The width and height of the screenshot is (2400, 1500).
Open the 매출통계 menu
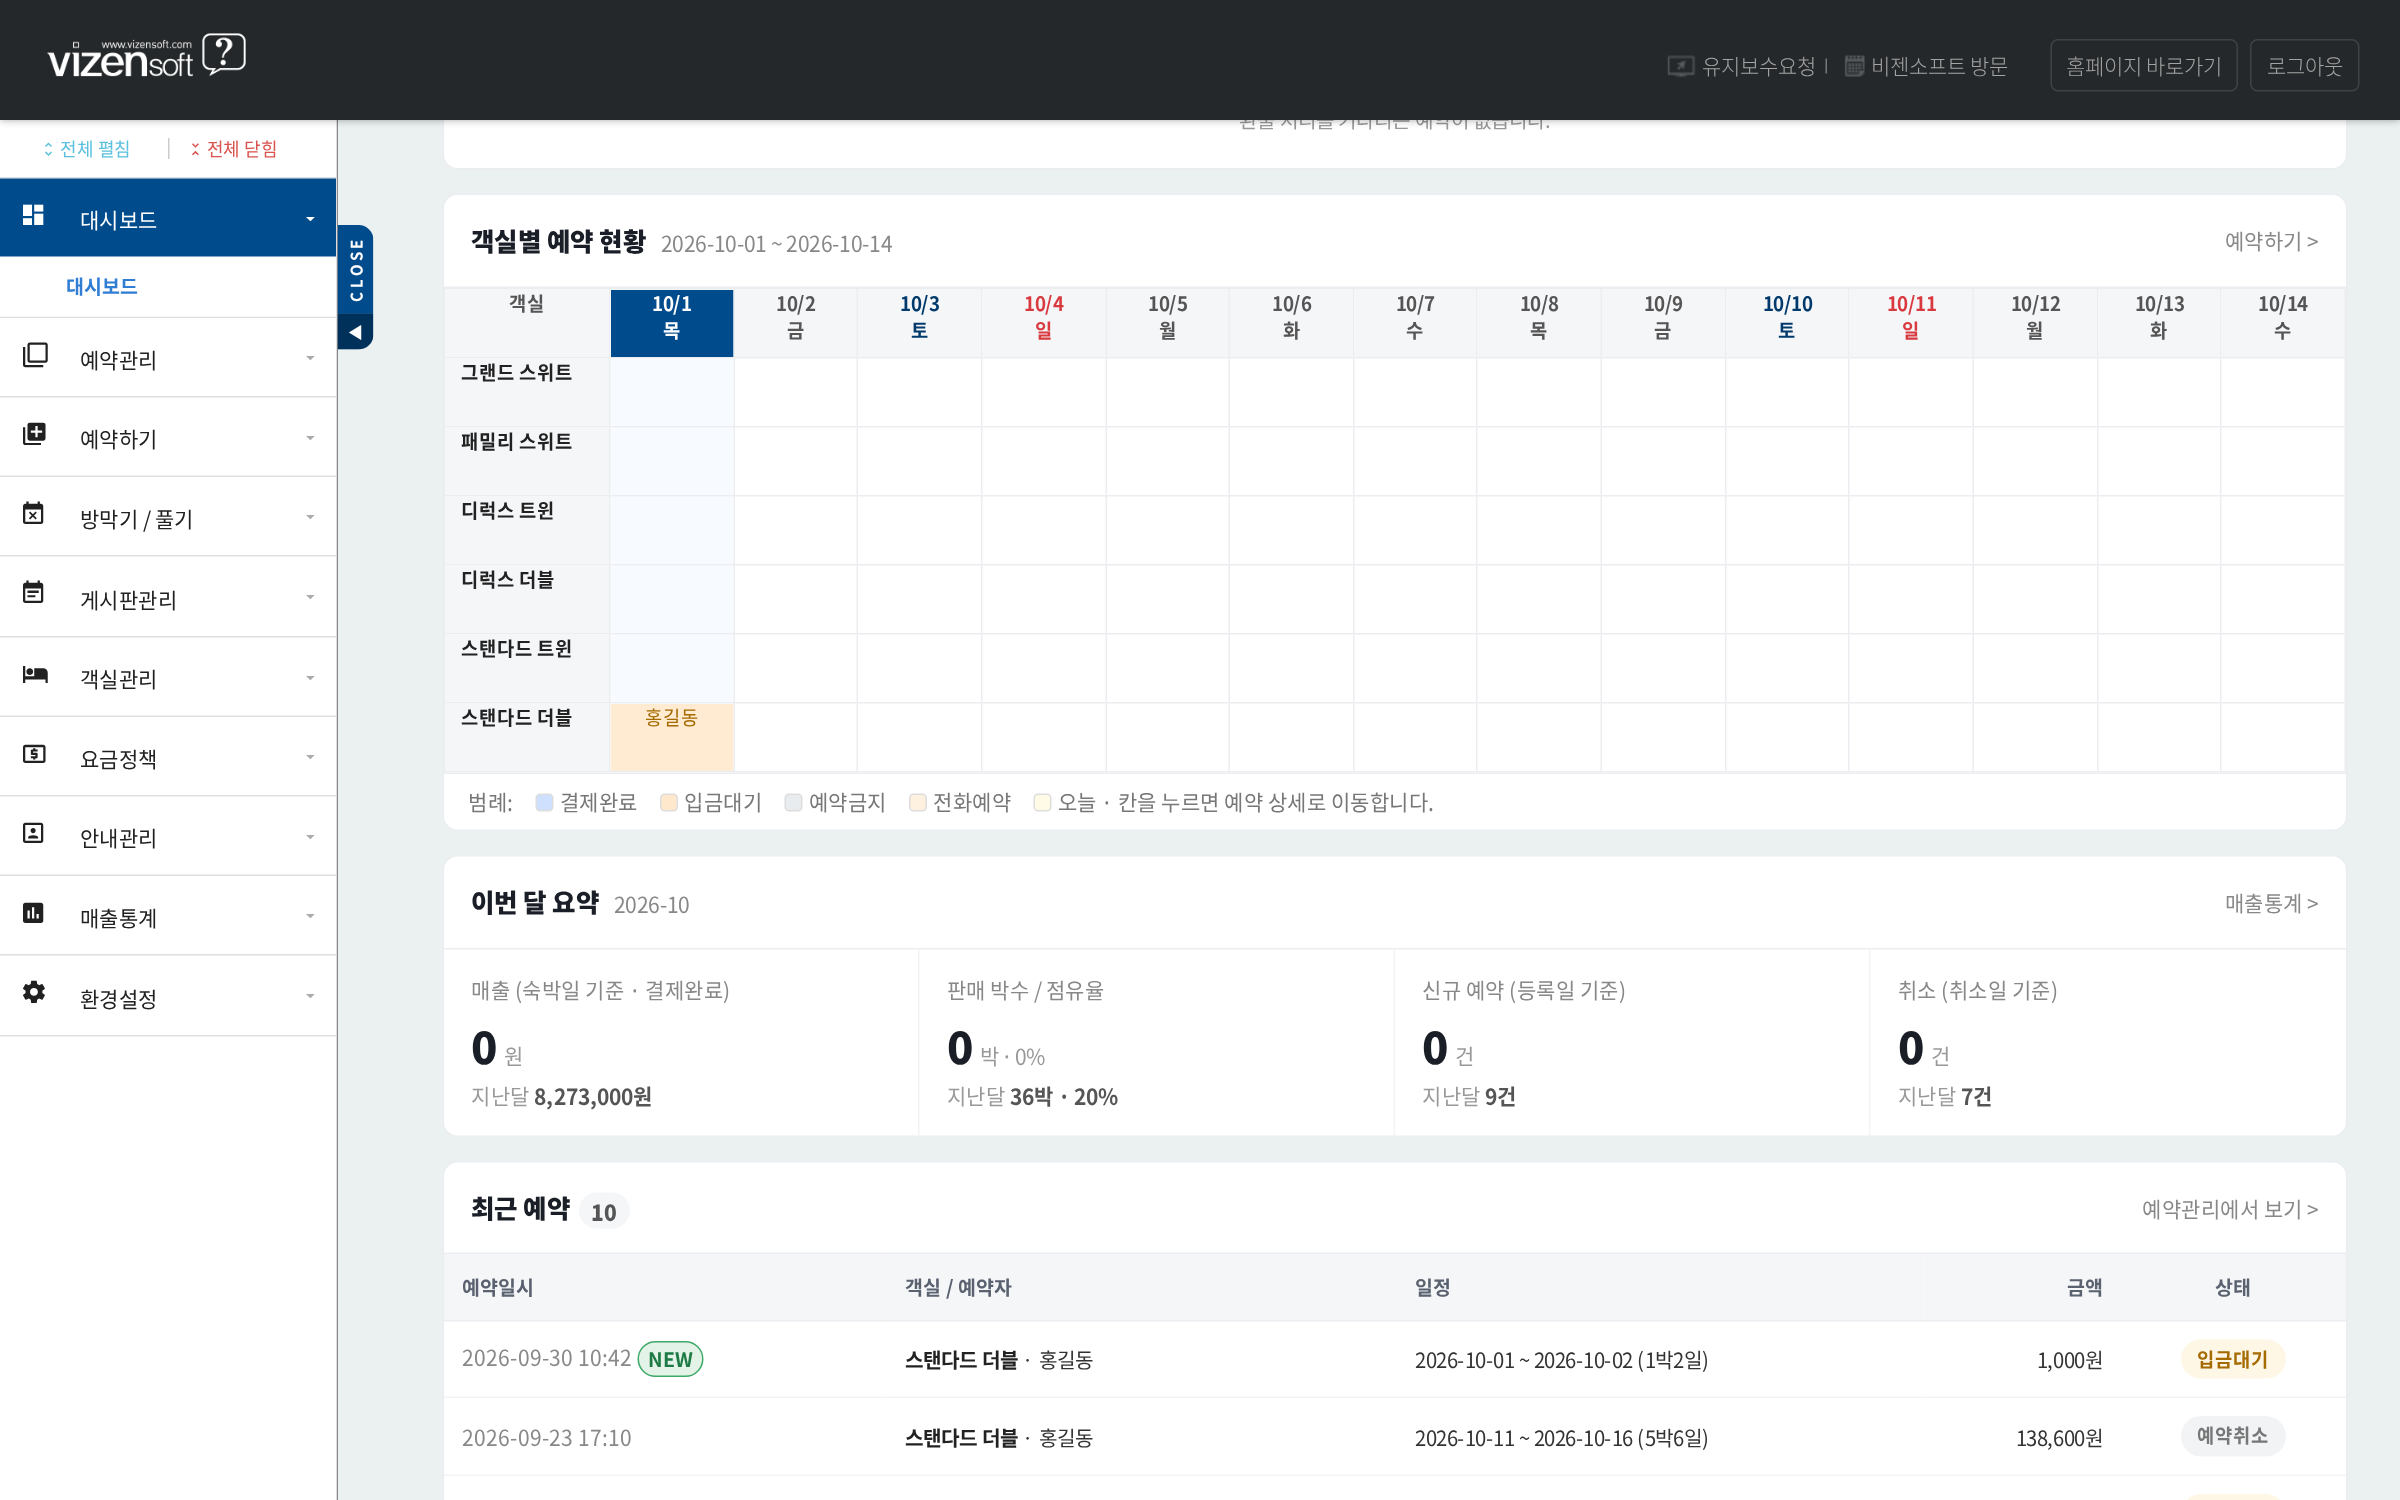(168, 916)
